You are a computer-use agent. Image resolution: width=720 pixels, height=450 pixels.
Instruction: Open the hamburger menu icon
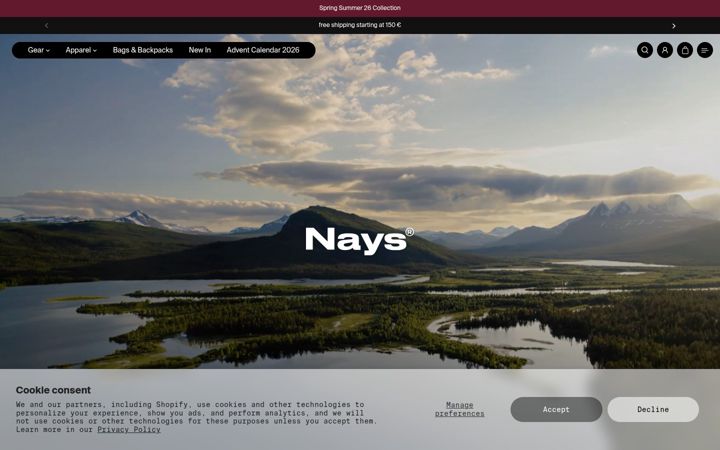pos(705,50)
